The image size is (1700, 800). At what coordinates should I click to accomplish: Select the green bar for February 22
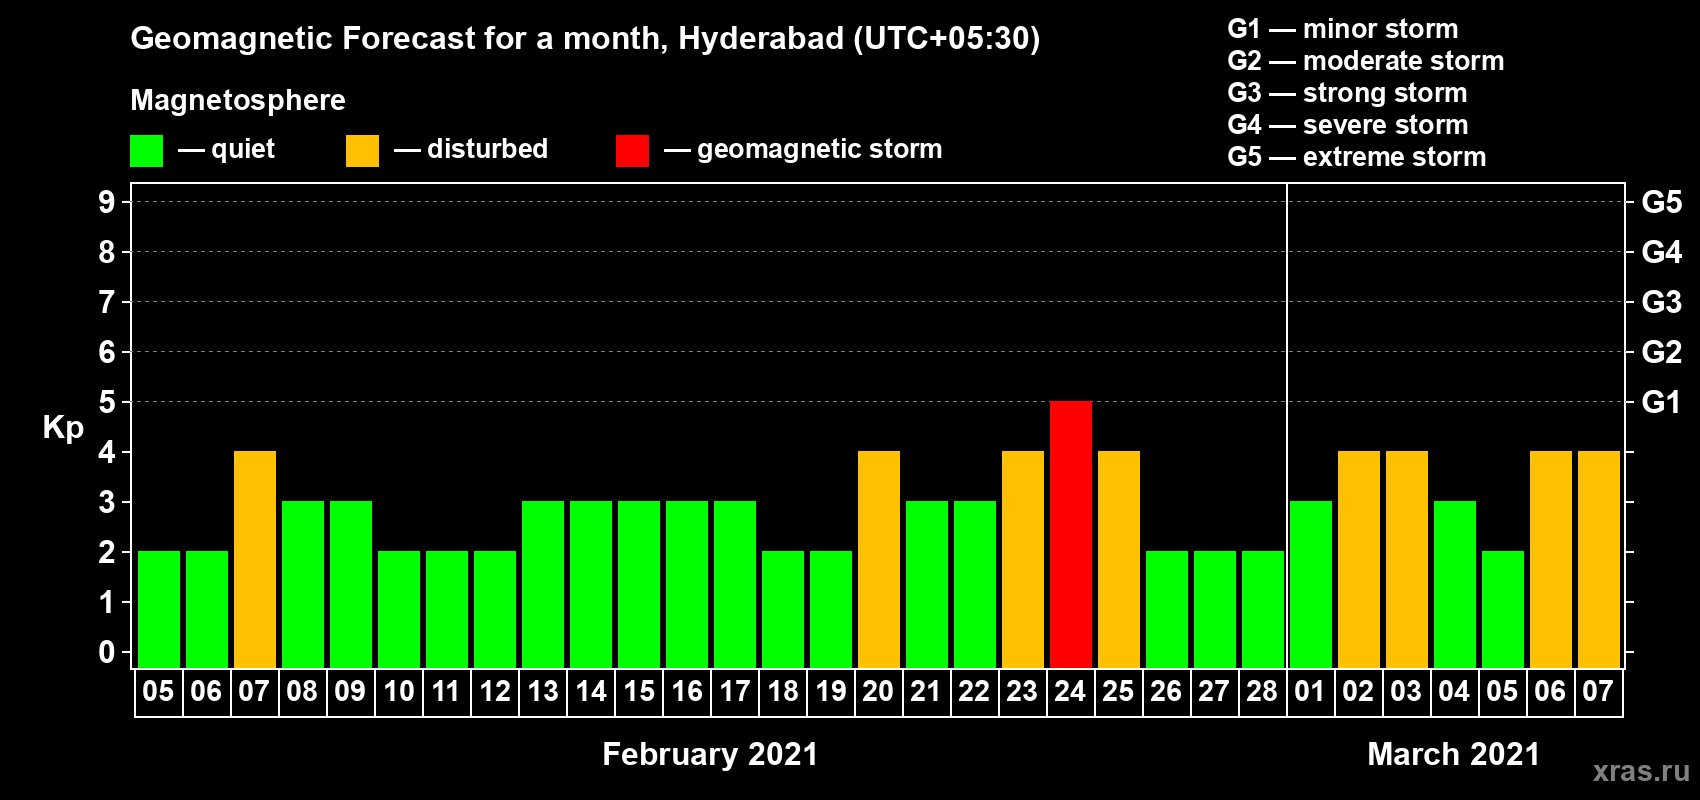pos(975,584)
